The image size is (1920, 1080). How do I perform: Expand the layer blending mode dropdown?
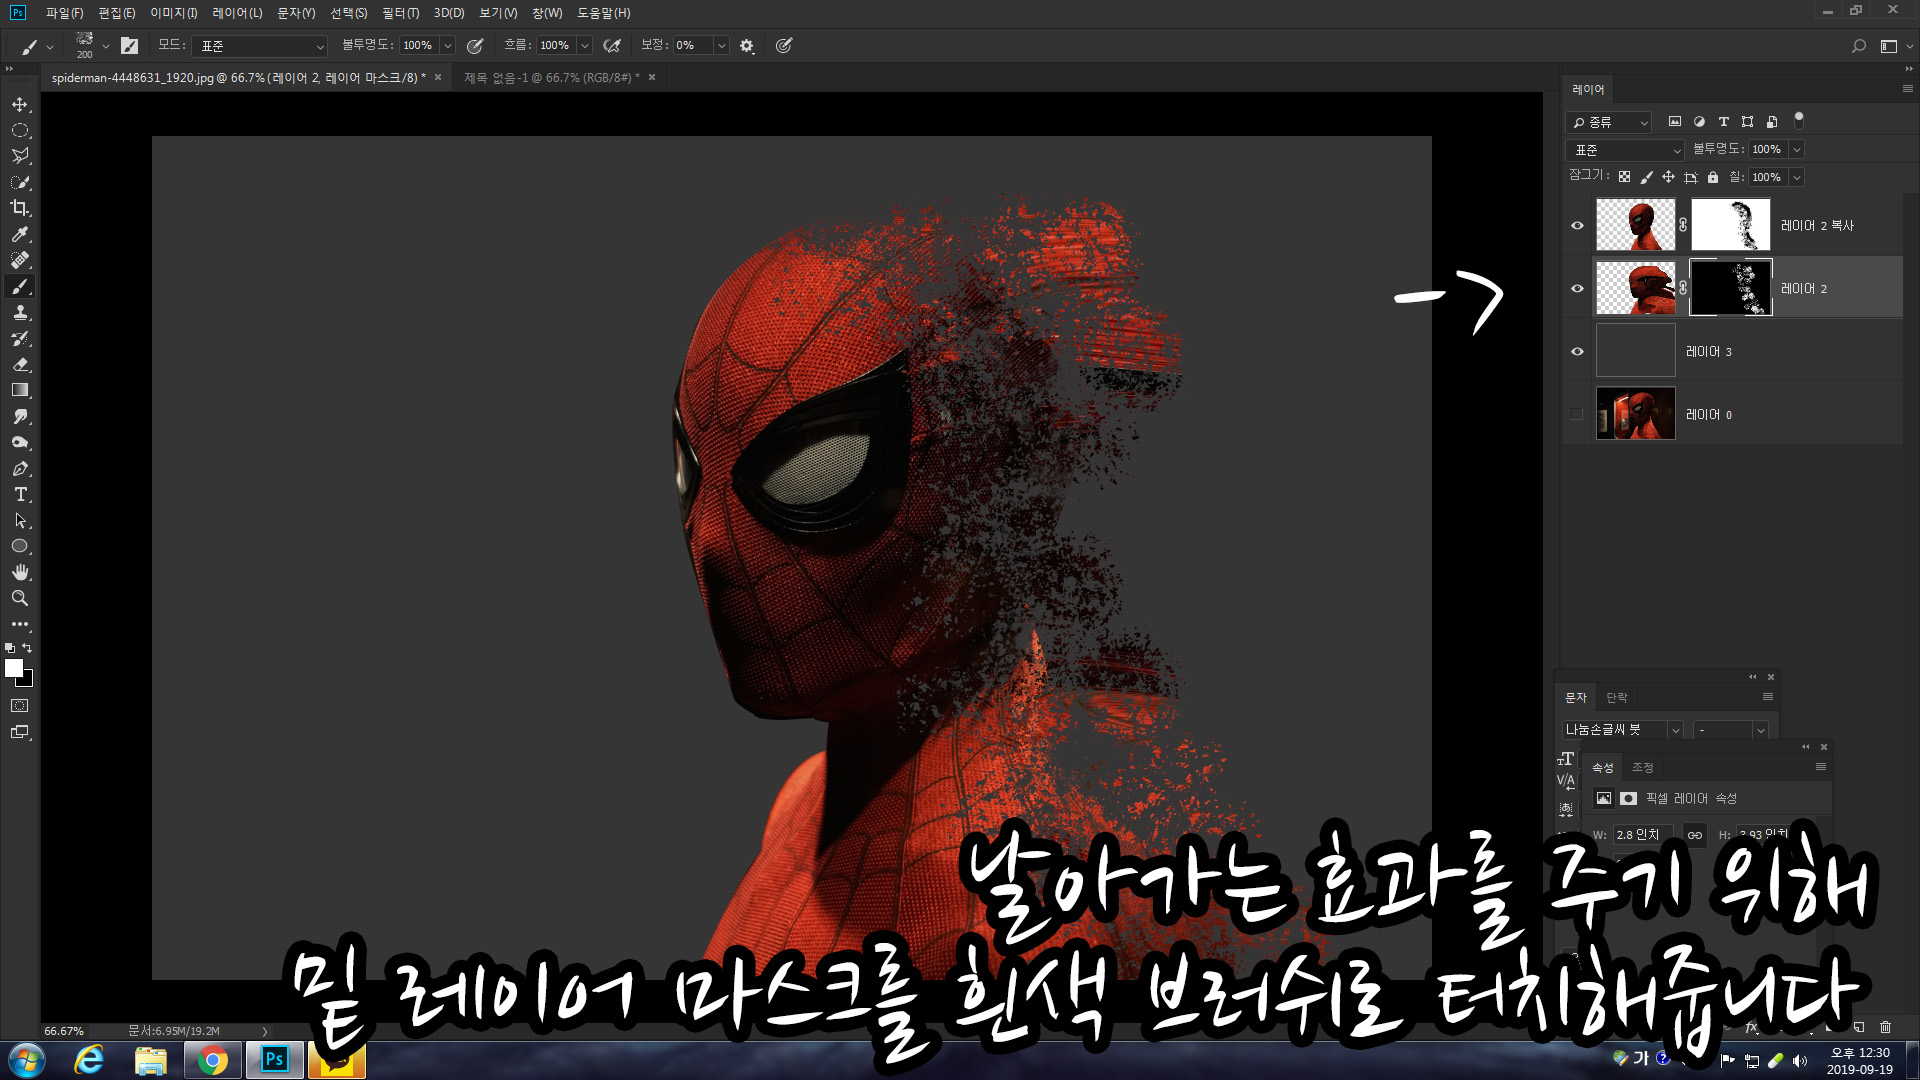click(1625, 150)
